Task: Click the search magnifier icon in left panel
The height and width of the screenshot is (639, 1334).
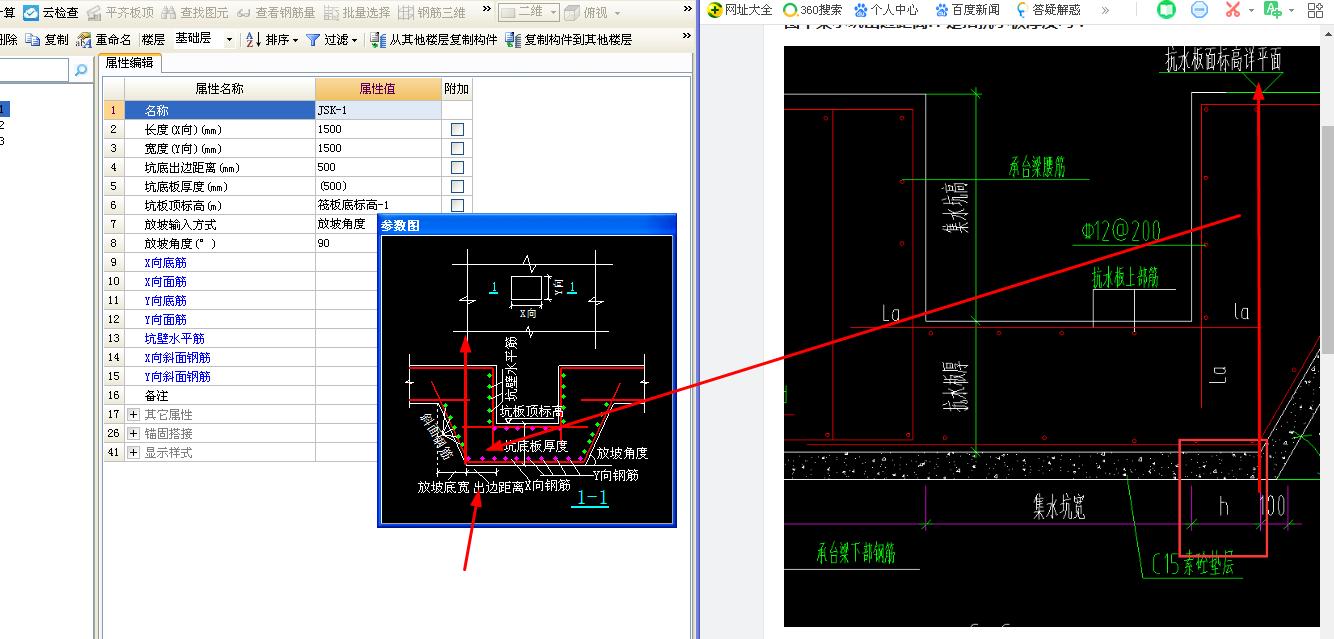Action: pos(81,71)
